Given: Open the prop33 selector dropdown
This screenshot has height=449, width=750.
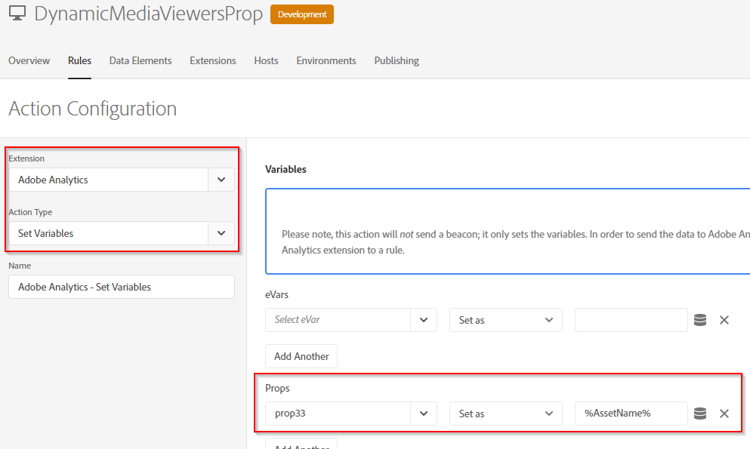Looking at the screenshot, I should [423, 413].
